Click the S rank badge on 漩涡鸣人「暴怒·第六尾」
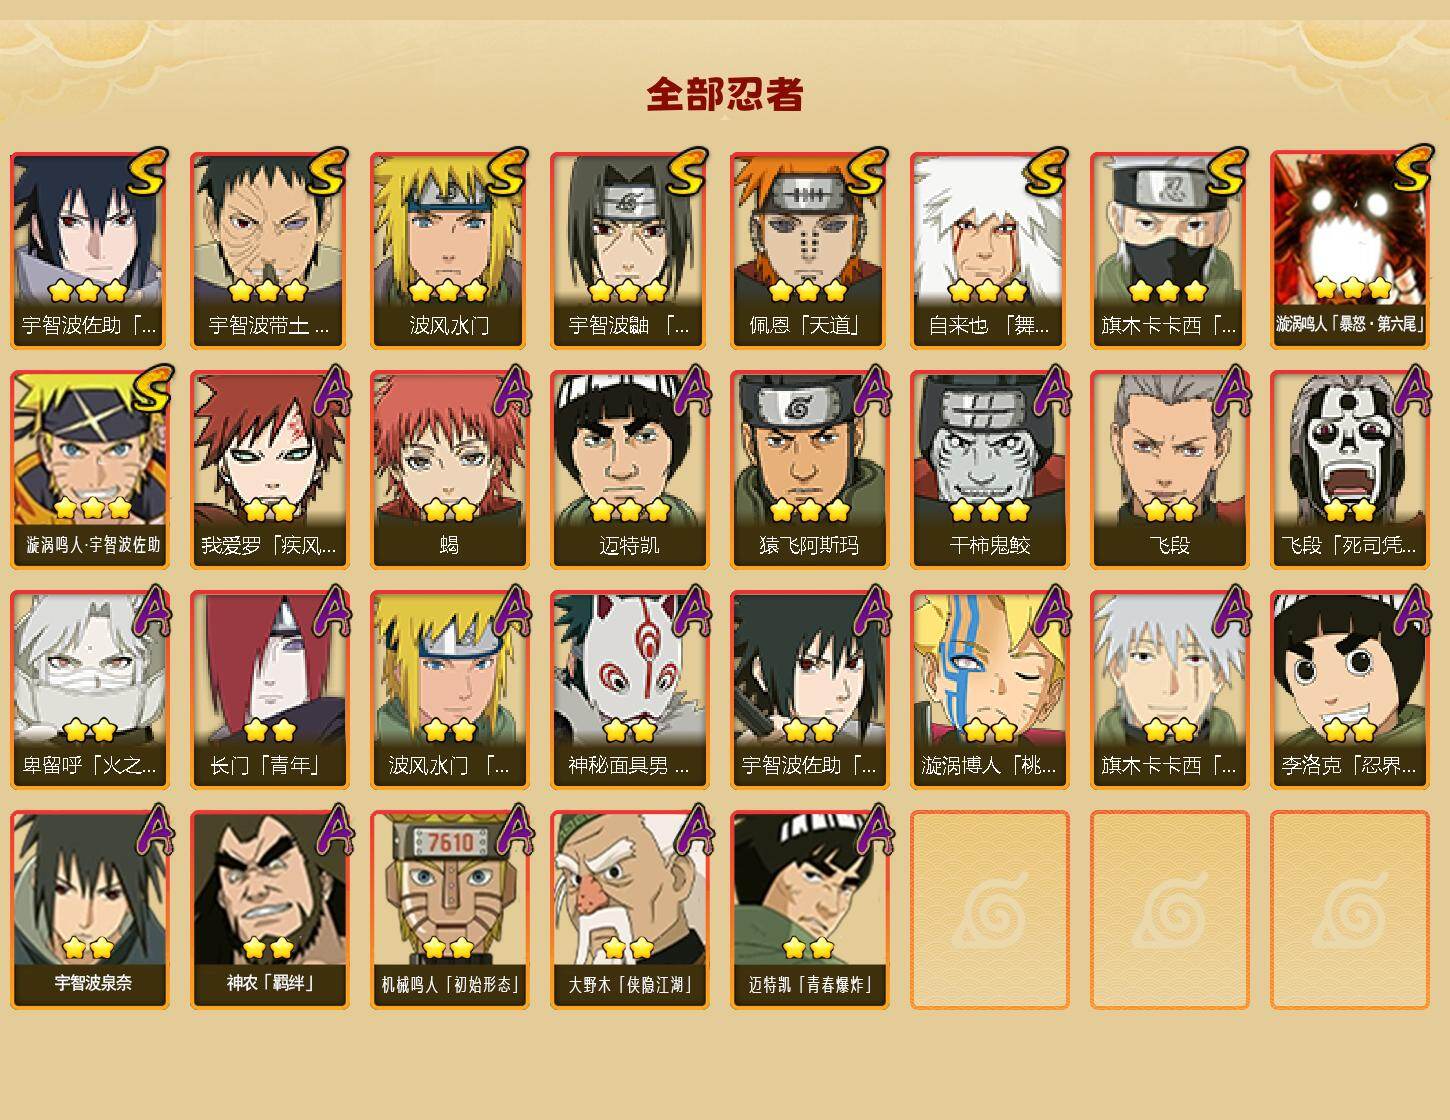Image resolution: width=1450 pixels, height=1120 pixels. [x=1412, y=168]
